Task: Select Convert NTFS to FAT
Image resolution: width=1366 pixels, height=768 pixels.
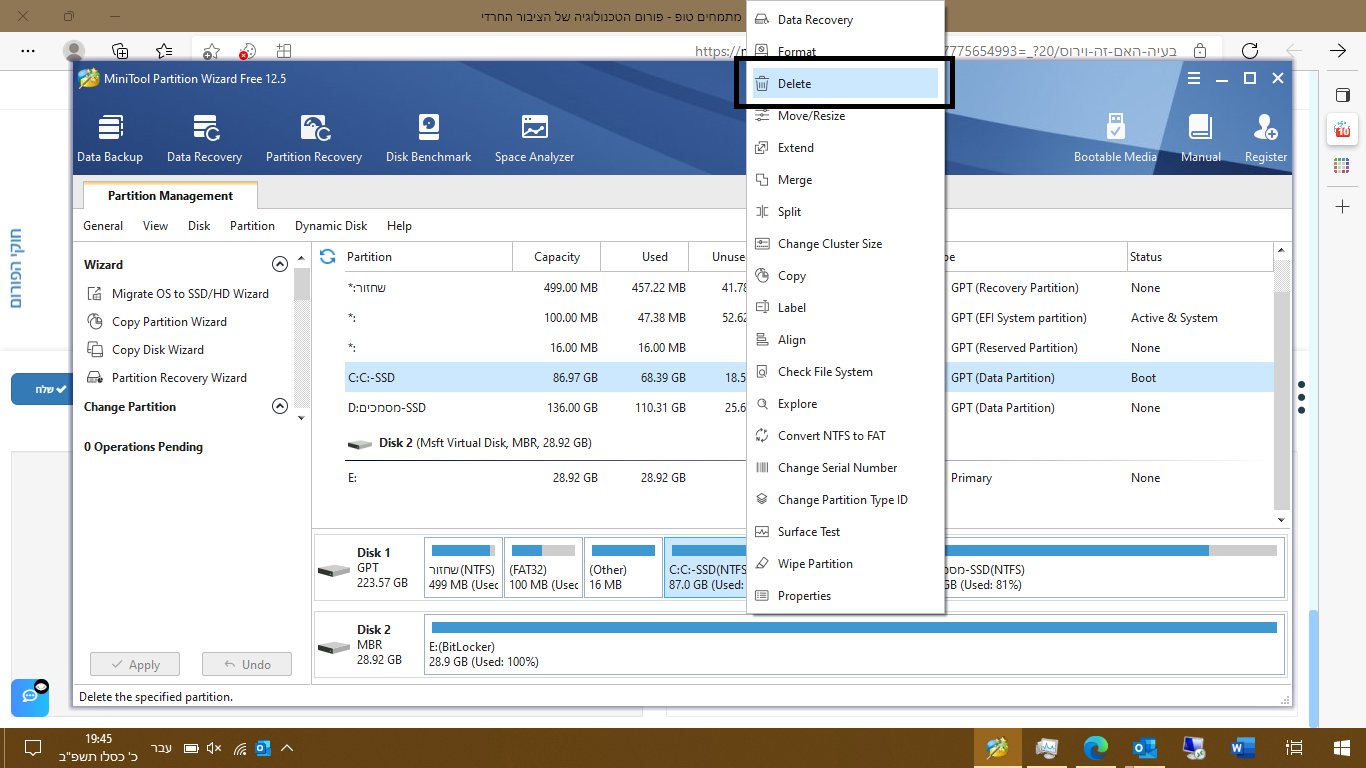Action: [x=845, y=436]
